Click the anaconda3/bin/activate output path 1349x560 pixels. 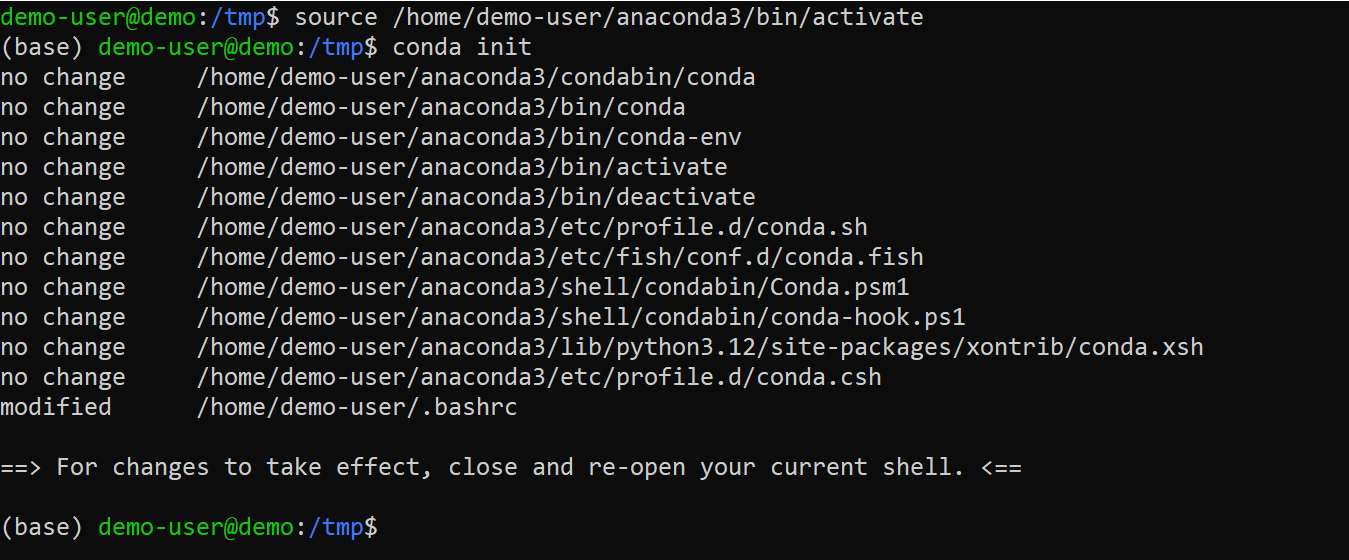(462, 167)
